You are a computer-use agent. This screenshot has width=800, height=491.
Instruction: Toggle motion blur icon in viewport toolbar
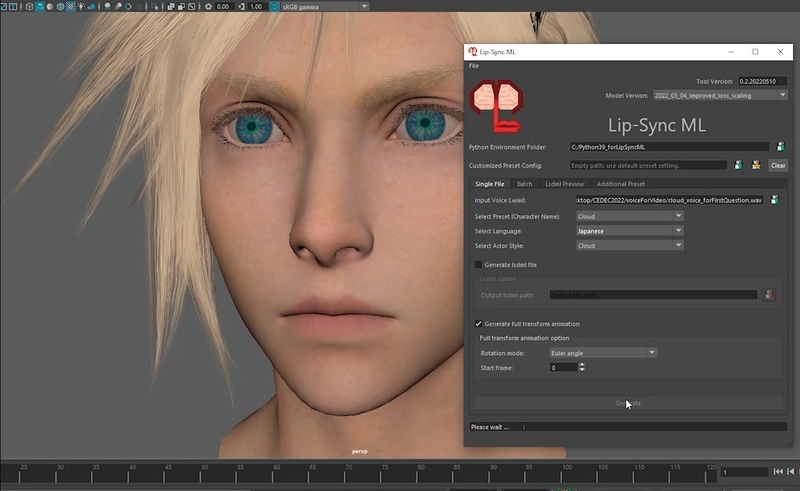[x=118, y=7]
